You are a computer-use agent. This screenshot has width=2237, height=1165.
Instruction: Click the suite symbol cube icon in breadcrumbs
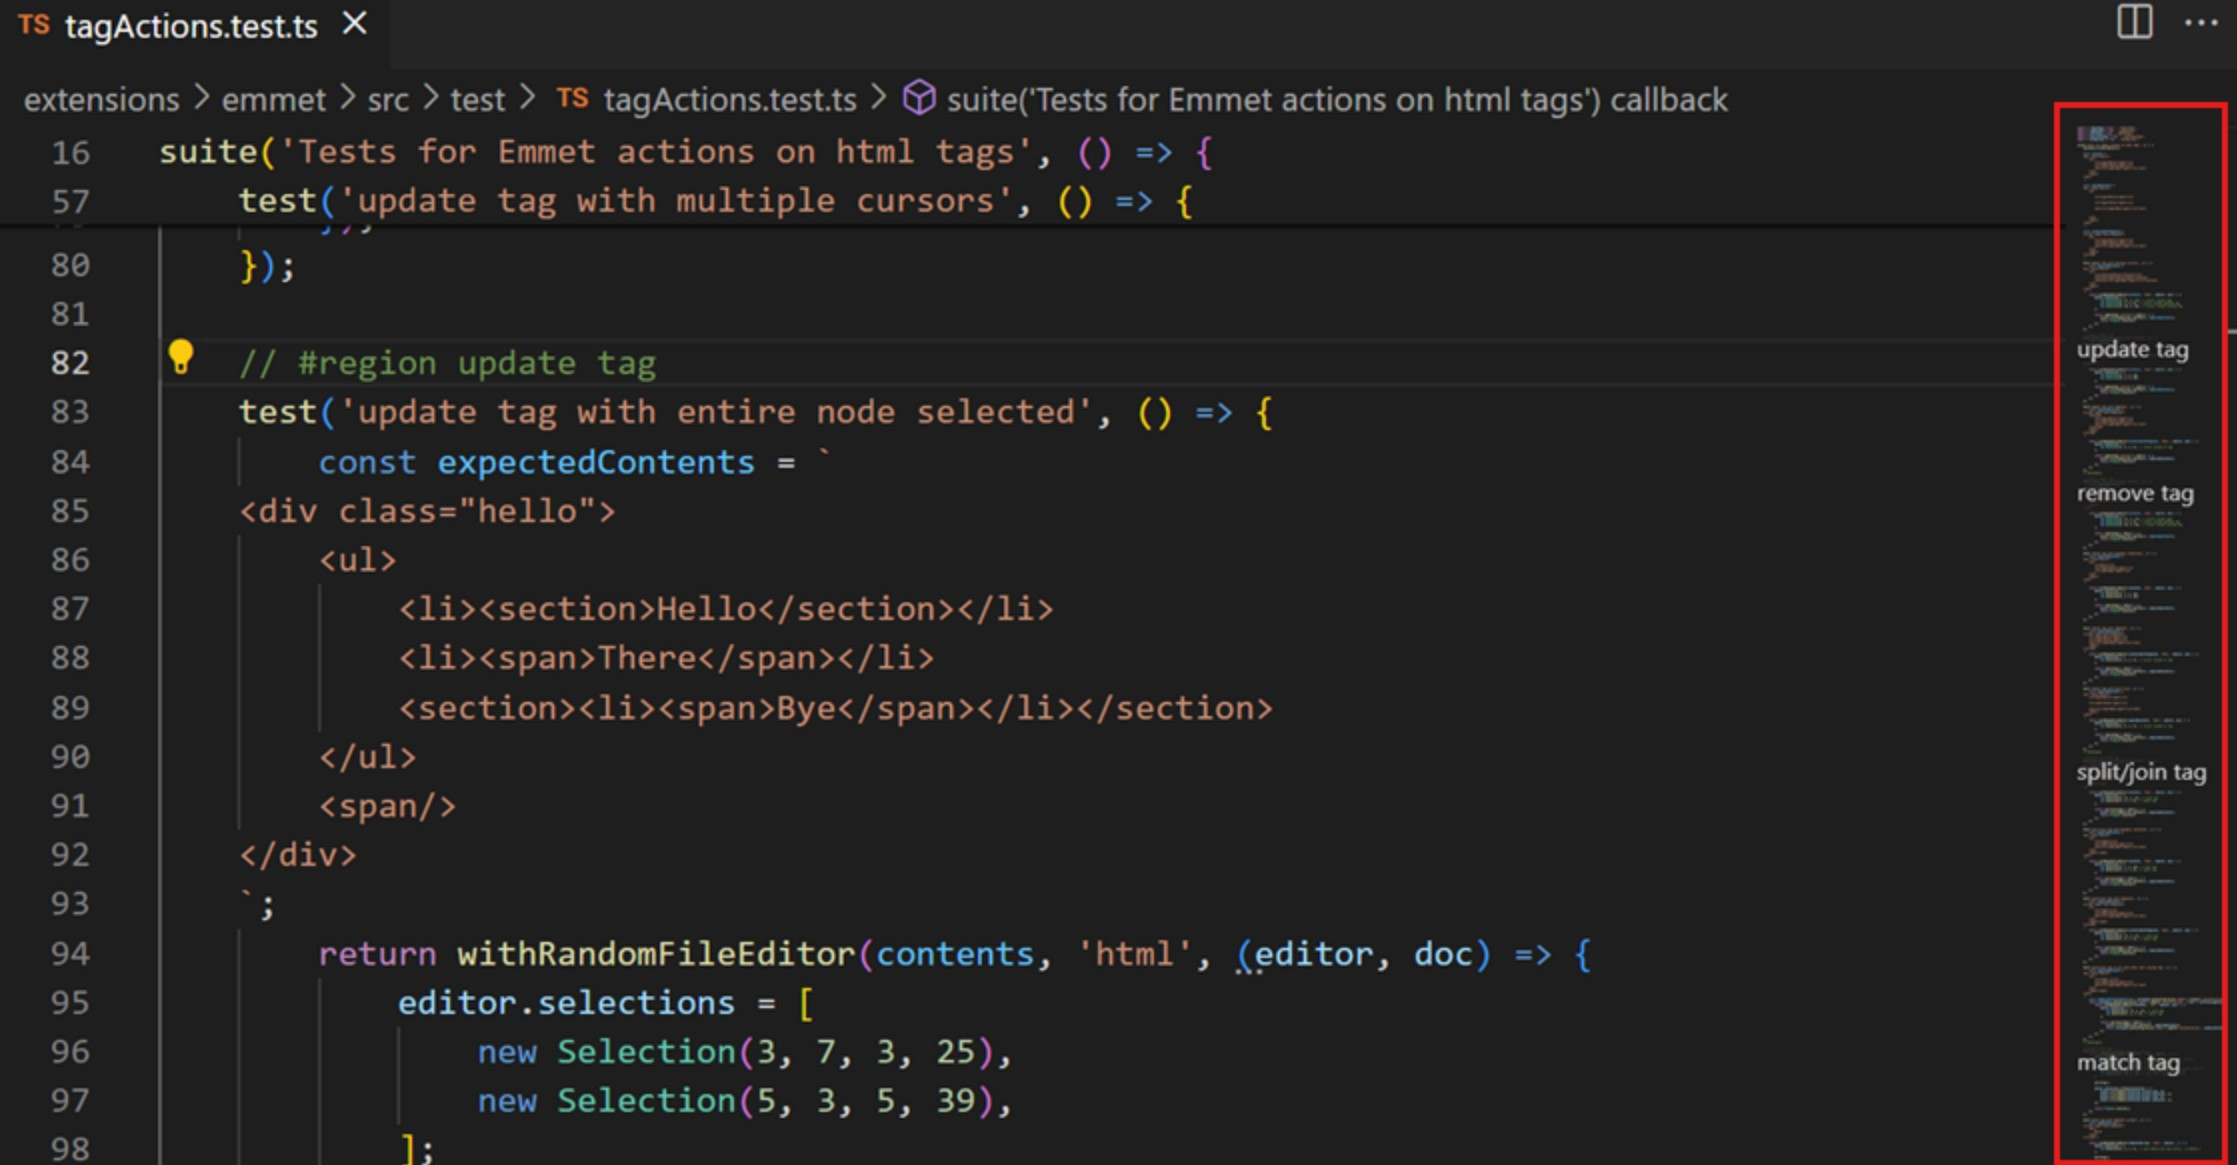(918, 98)
